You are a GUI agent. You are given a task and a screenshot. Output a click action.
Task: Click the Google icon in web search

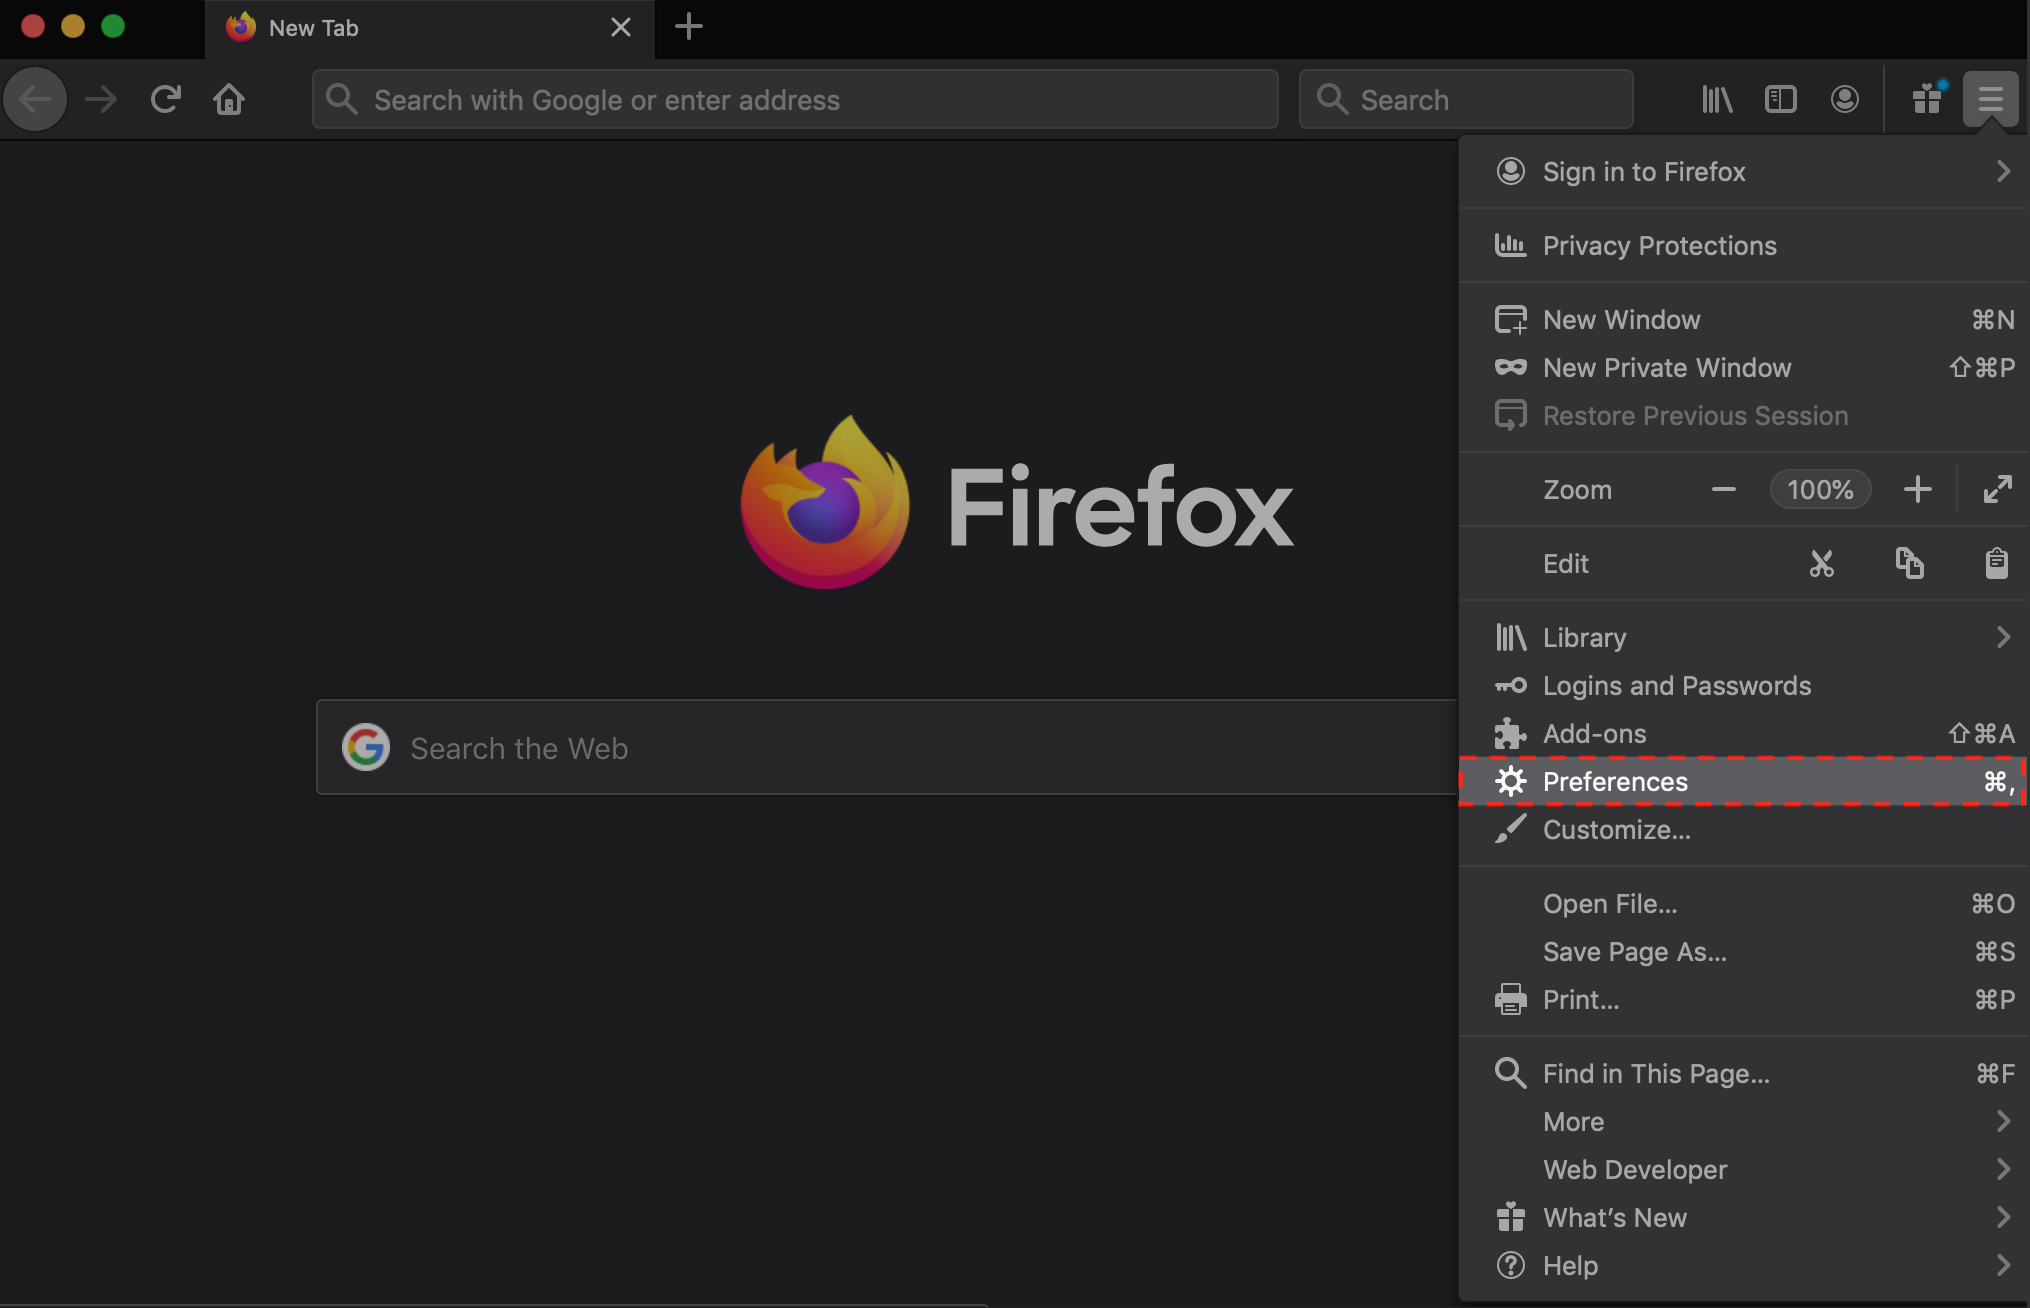[366, 747]
